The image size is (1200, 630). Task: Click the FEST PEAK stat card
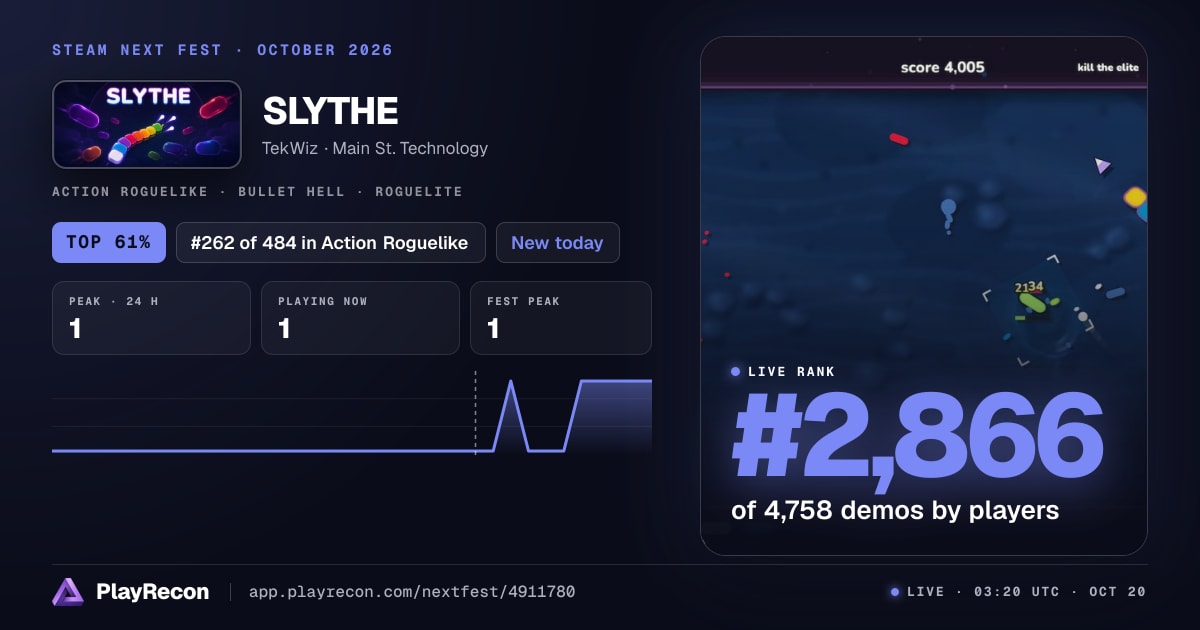pos(561,318)
